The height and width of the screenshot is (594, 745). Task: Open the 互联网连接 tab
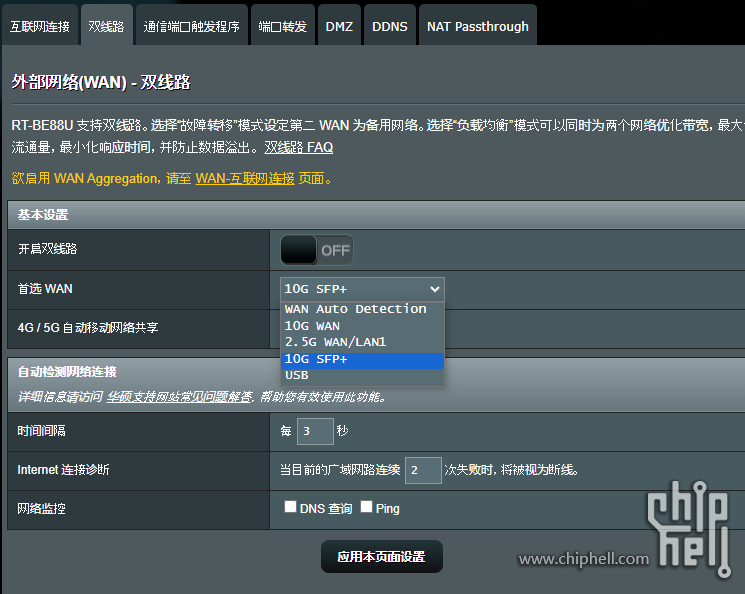[40, 26]
